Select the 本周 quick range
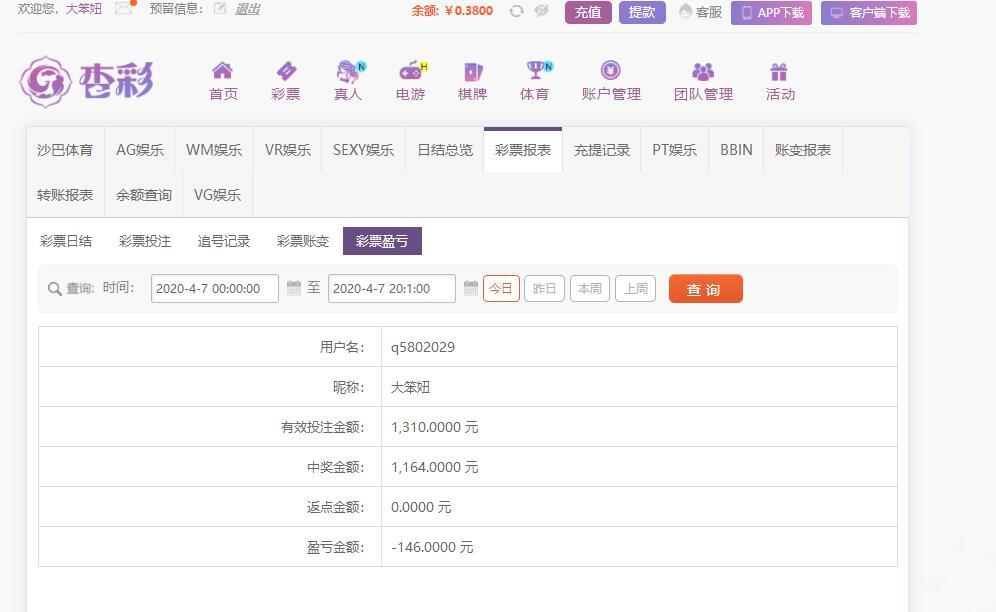This screenshot has height=612, width=996. click(x=589, y=288)
